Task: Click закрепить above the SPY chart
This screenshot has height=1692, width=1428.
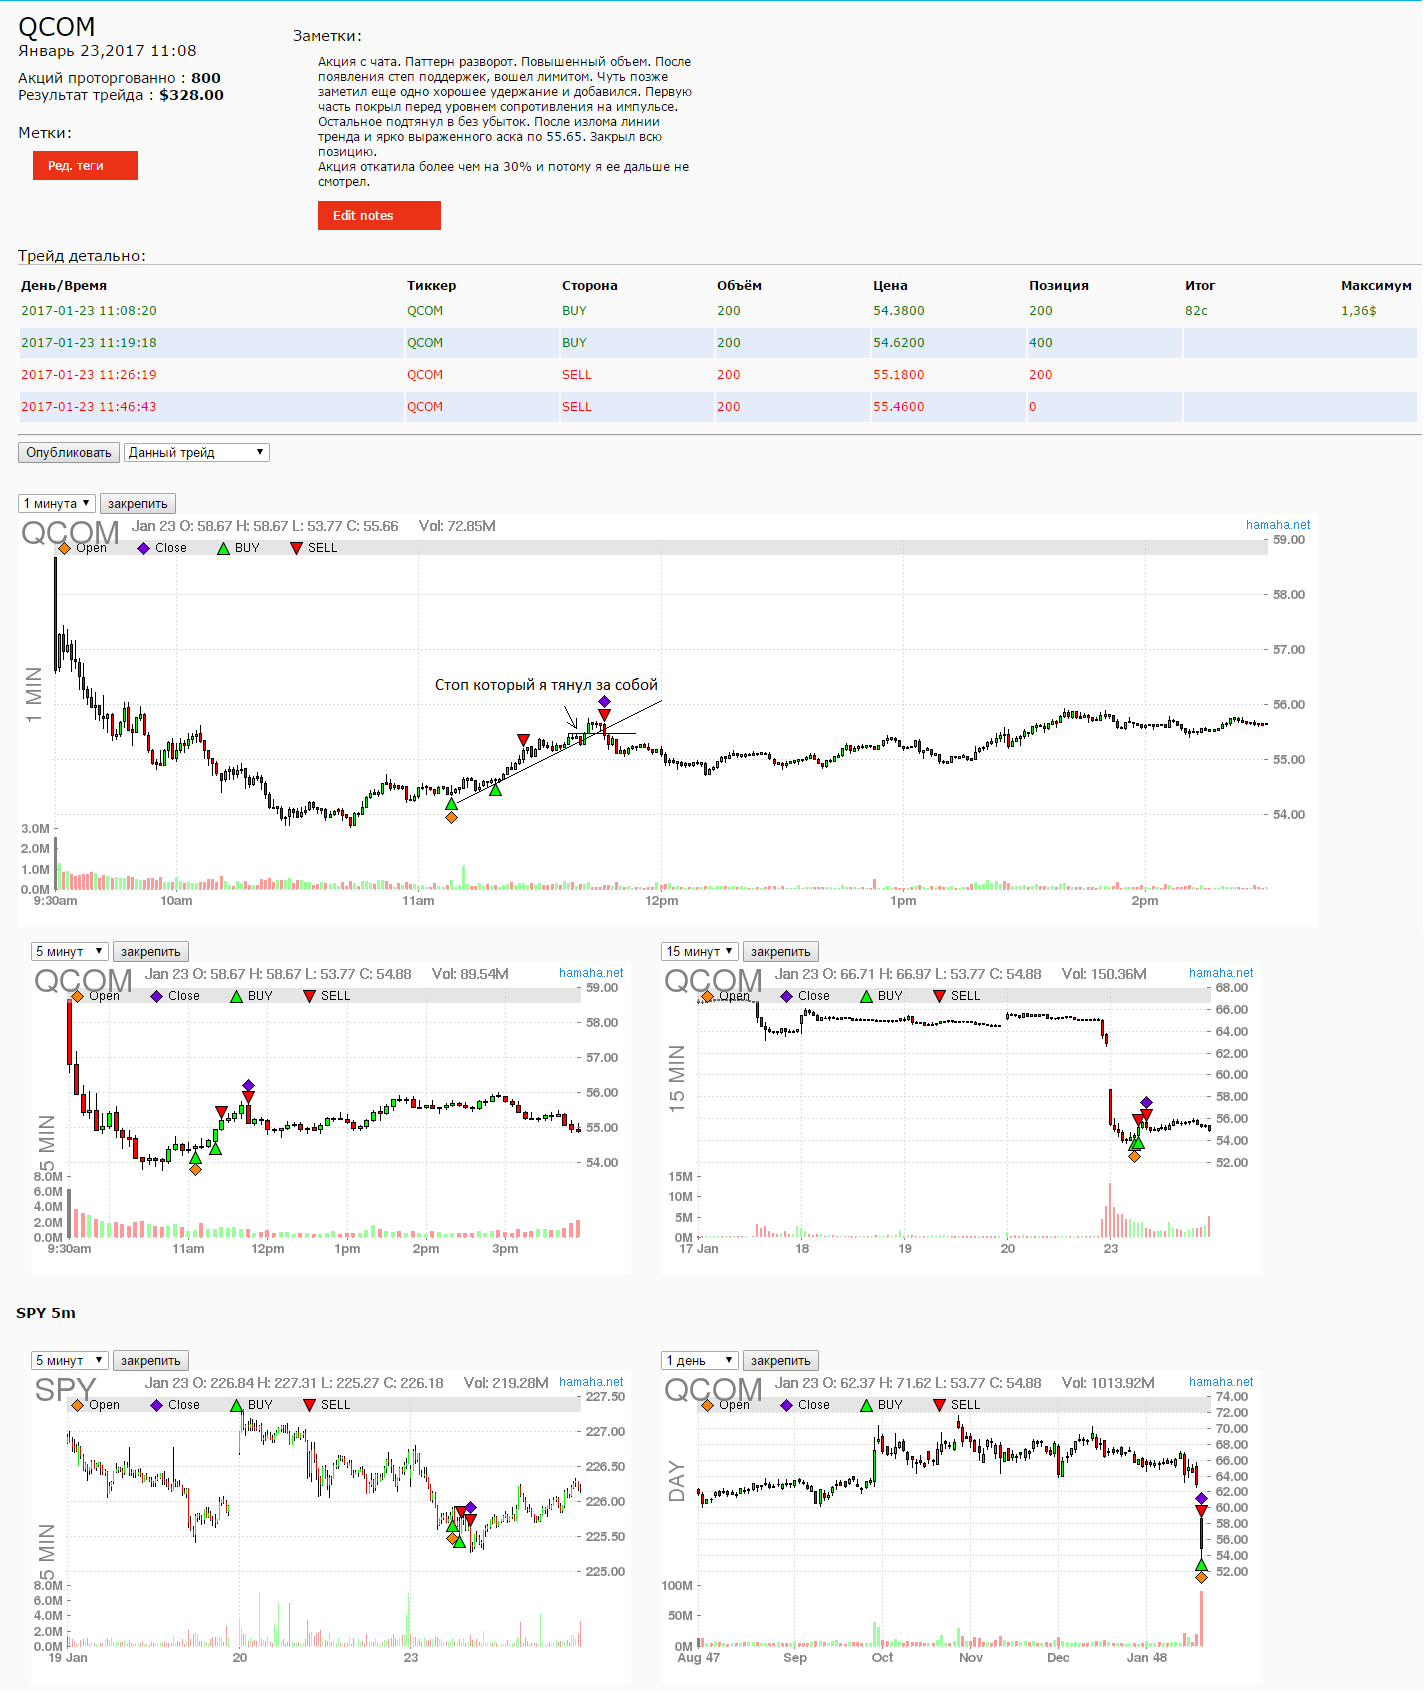Action: point(151,1361)
